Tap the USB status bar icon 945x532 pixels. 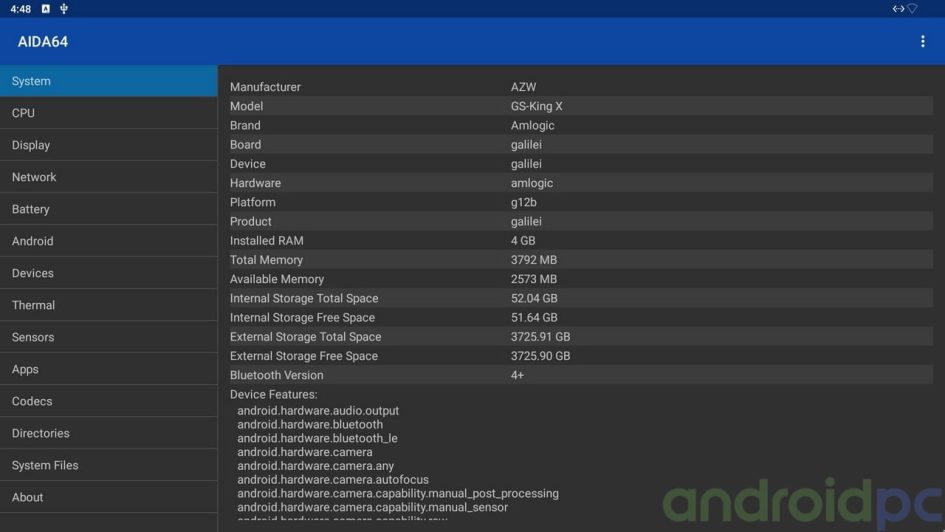(x=64, y=8)
